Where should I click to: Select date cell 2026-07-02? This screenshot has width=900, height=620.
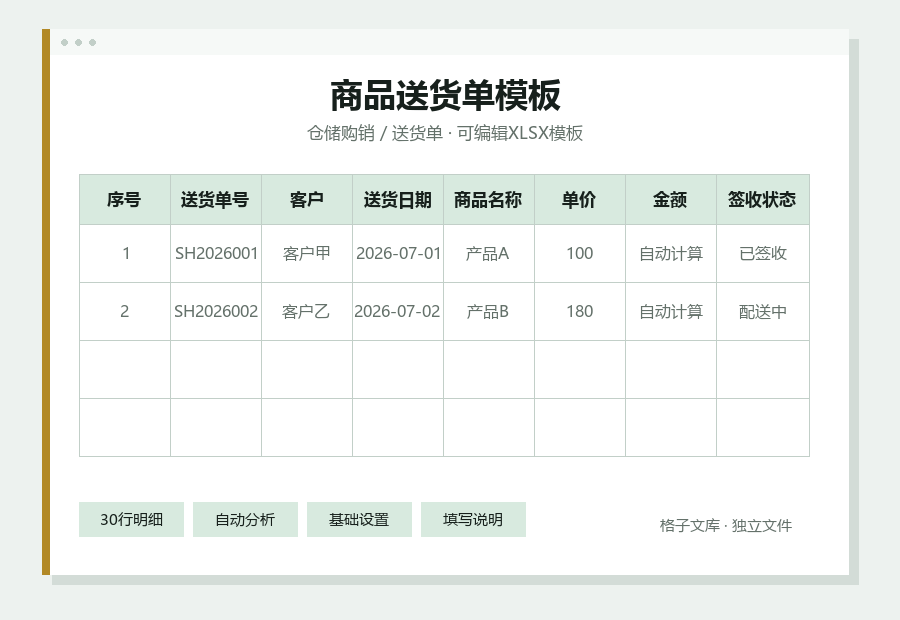coord(398,311)
